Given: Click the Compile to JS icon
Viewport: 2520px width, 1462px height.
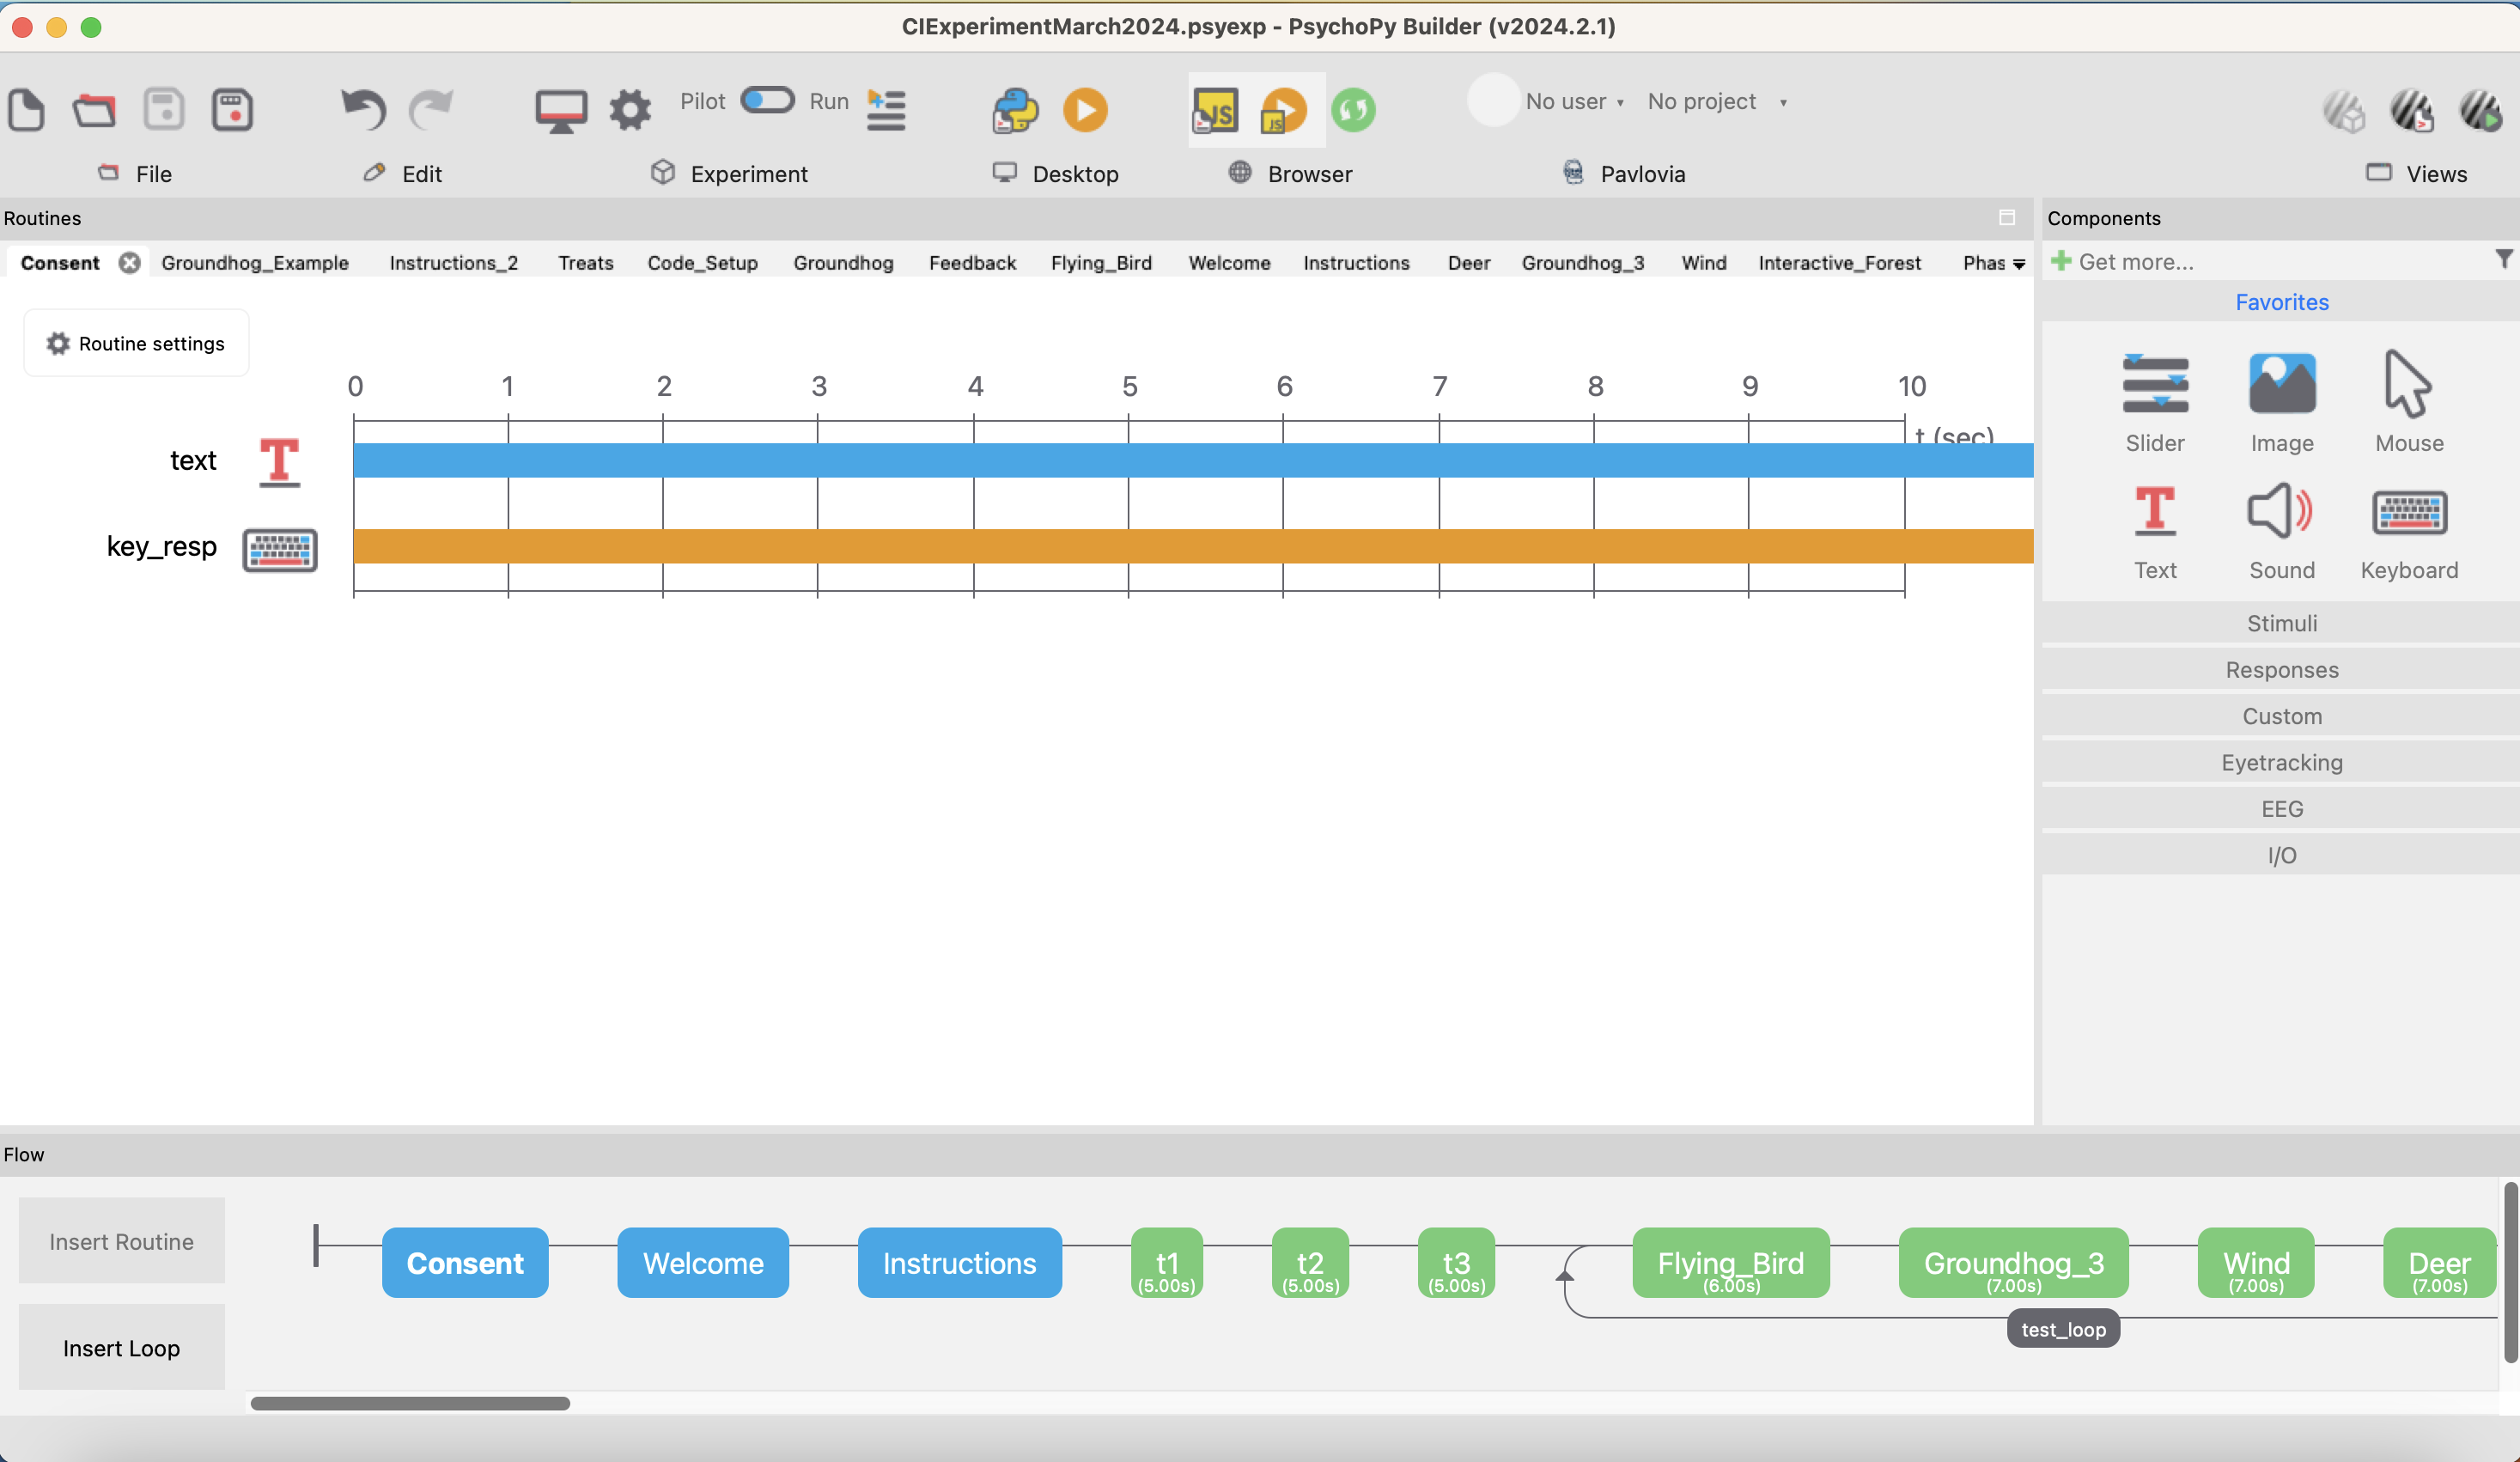Looking at the screenshot, I should tap(1215, 110).
